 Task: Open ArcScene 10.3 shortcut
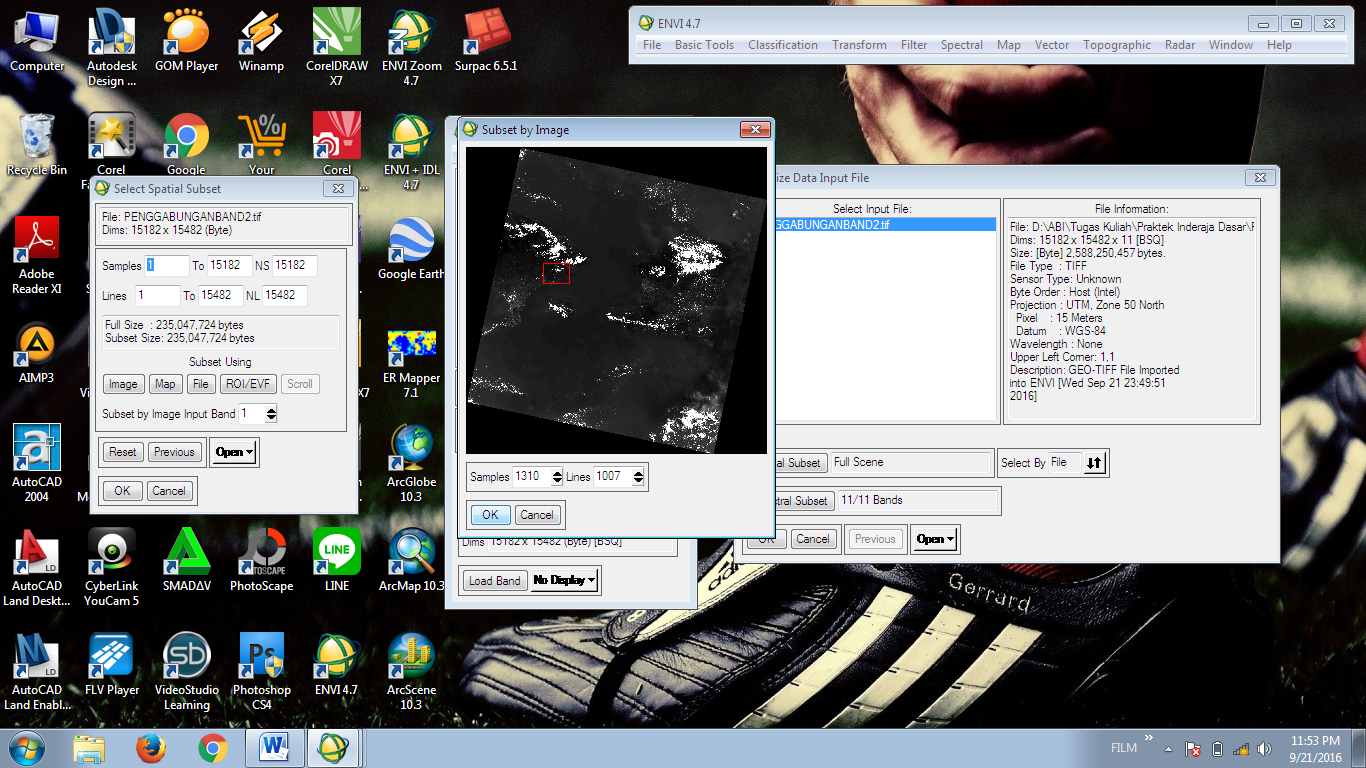point(411,671)
